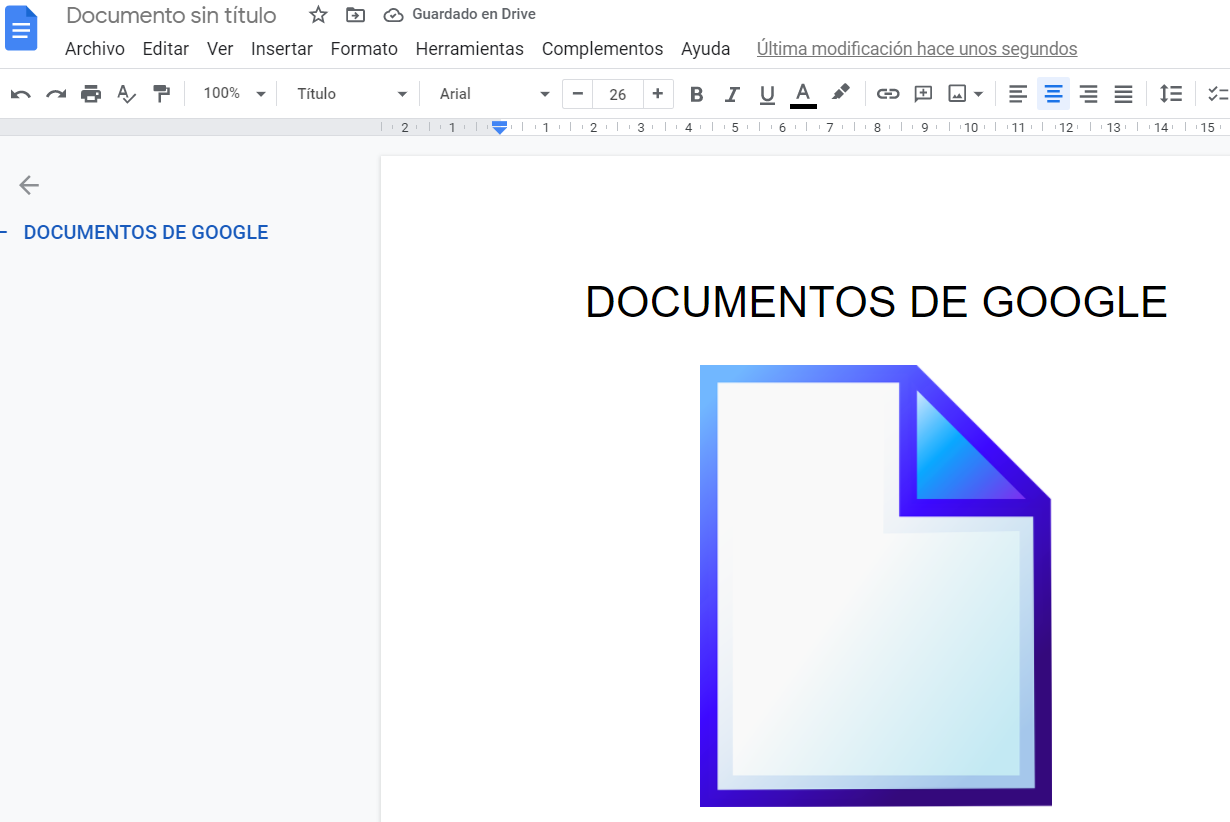
Task: Select the Paint format tool
Action: [160, 93]
